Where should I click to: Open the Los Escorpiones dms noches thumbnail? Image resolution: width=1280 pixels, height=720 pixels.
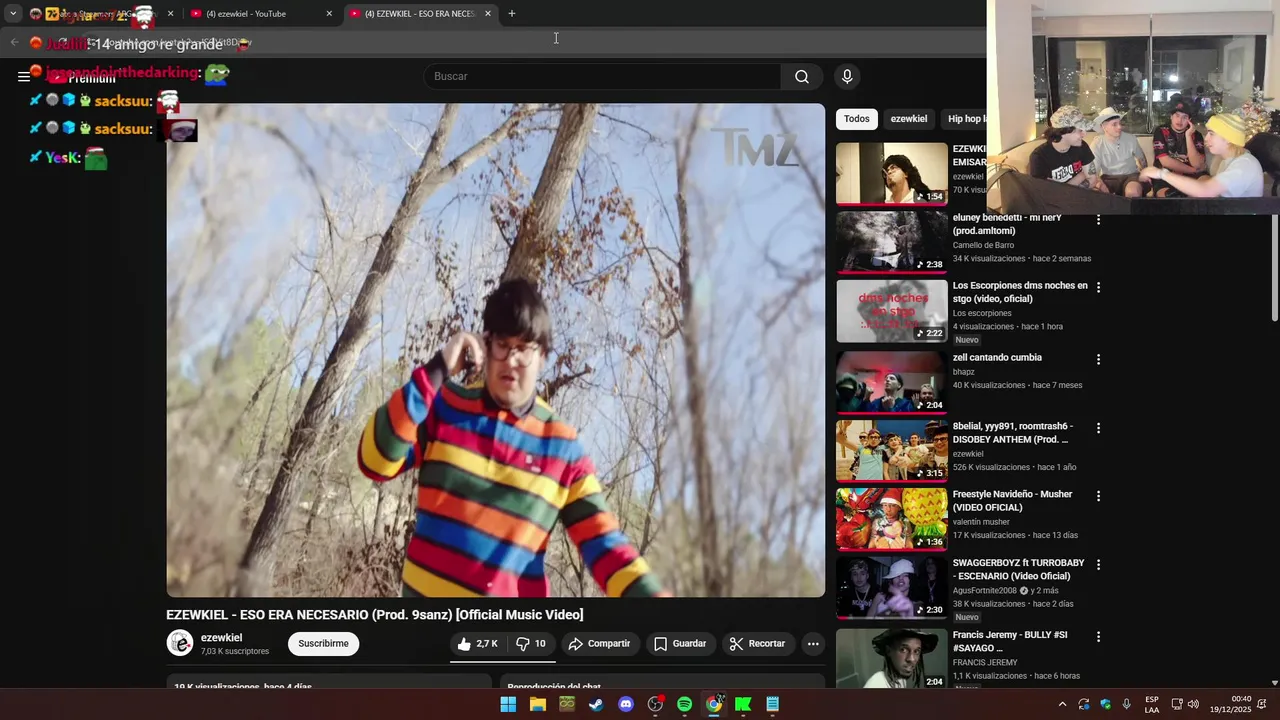pyautogui.click(x=891, y=311)
